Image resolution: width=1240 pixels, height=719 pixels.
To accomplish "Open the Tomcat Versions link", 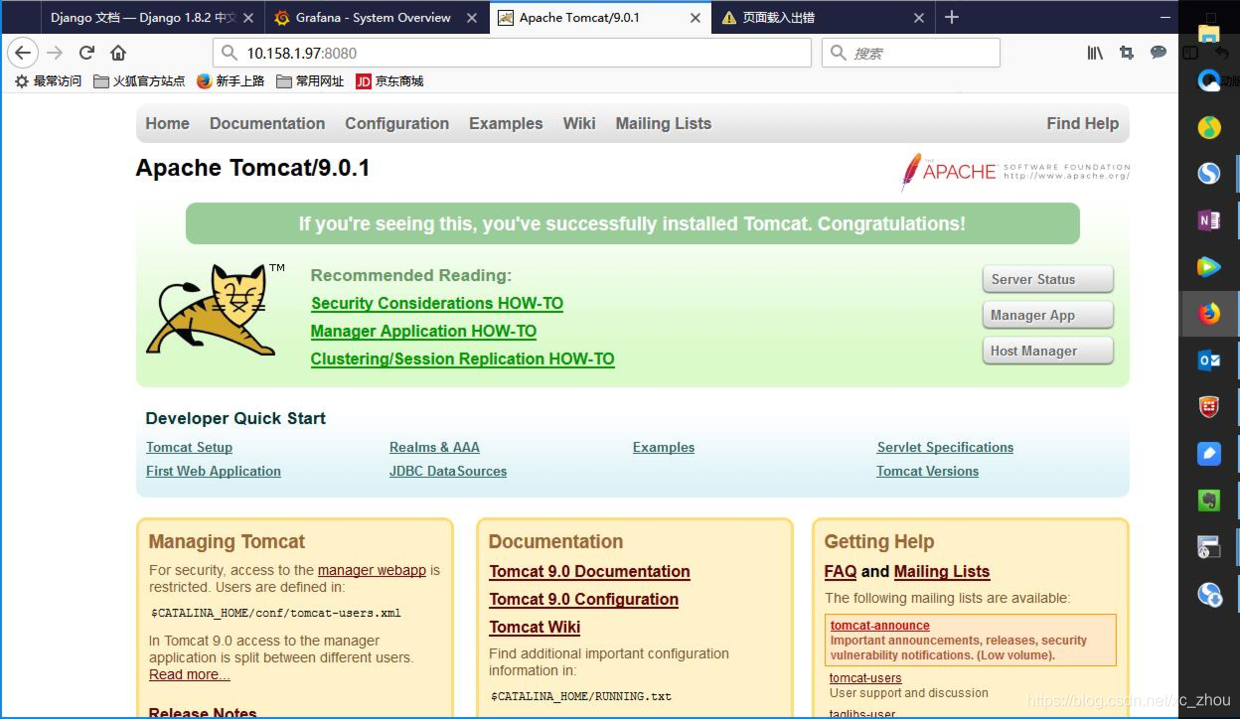I will (x=928, y=471).
